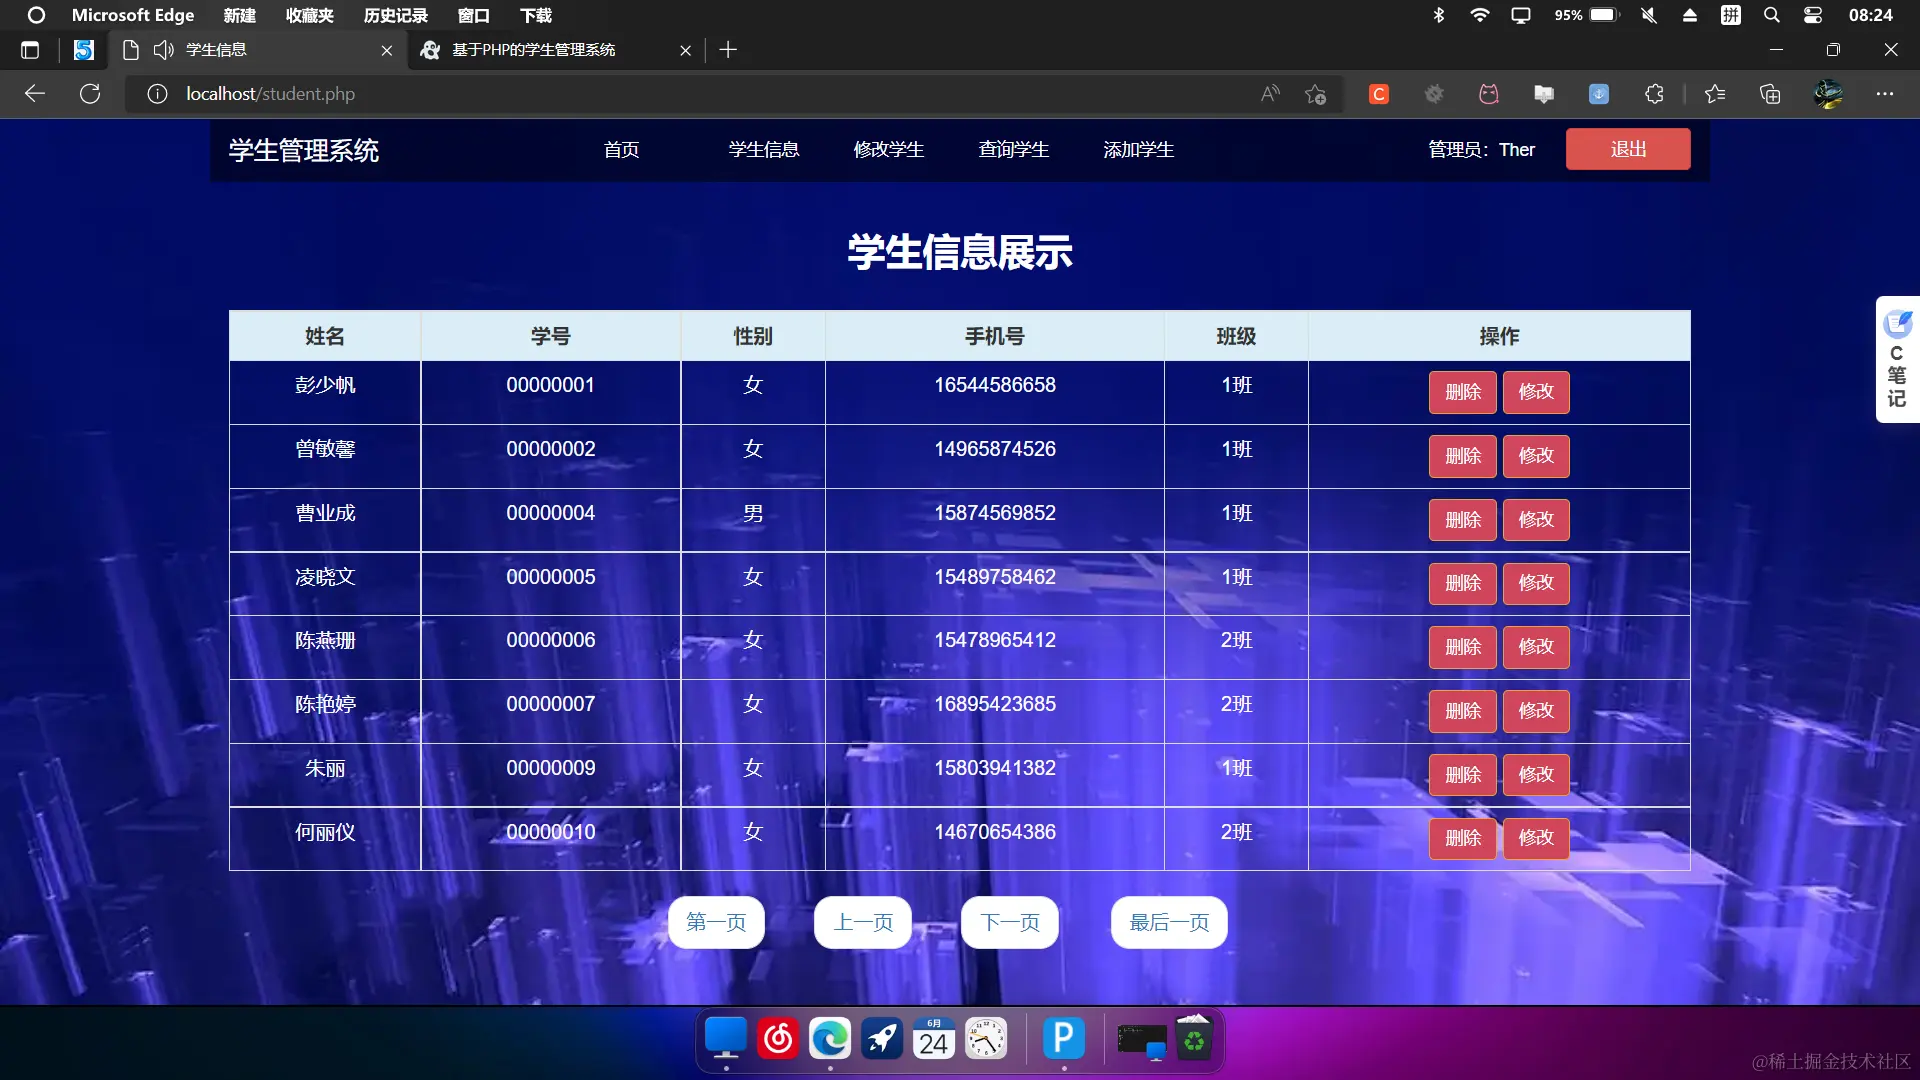This screenshot has width=1920, height=1080.
Task: Click the red 退出 logout button
Action: click(x=1627, y=149)
